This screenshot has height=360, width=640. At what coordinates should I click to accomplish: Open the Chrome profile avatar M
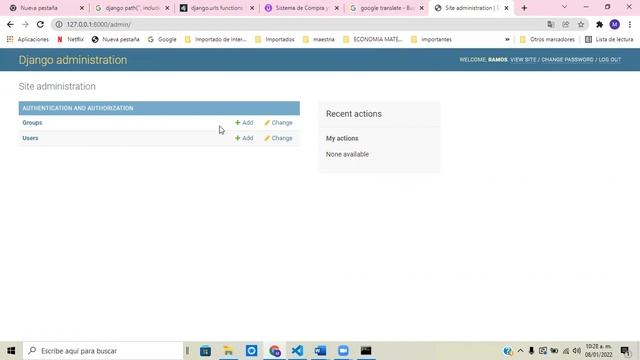pyautogui.click(x=615, y=24)
